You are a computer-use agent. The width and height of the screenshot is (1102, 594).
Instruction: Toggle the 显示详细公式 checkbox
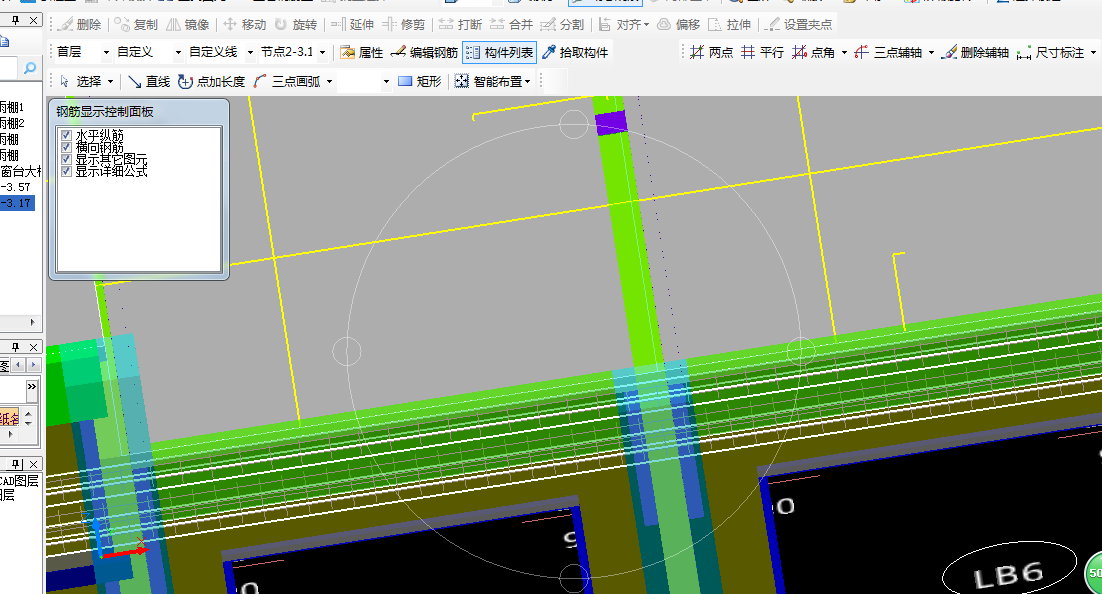[x=67, y=171]
